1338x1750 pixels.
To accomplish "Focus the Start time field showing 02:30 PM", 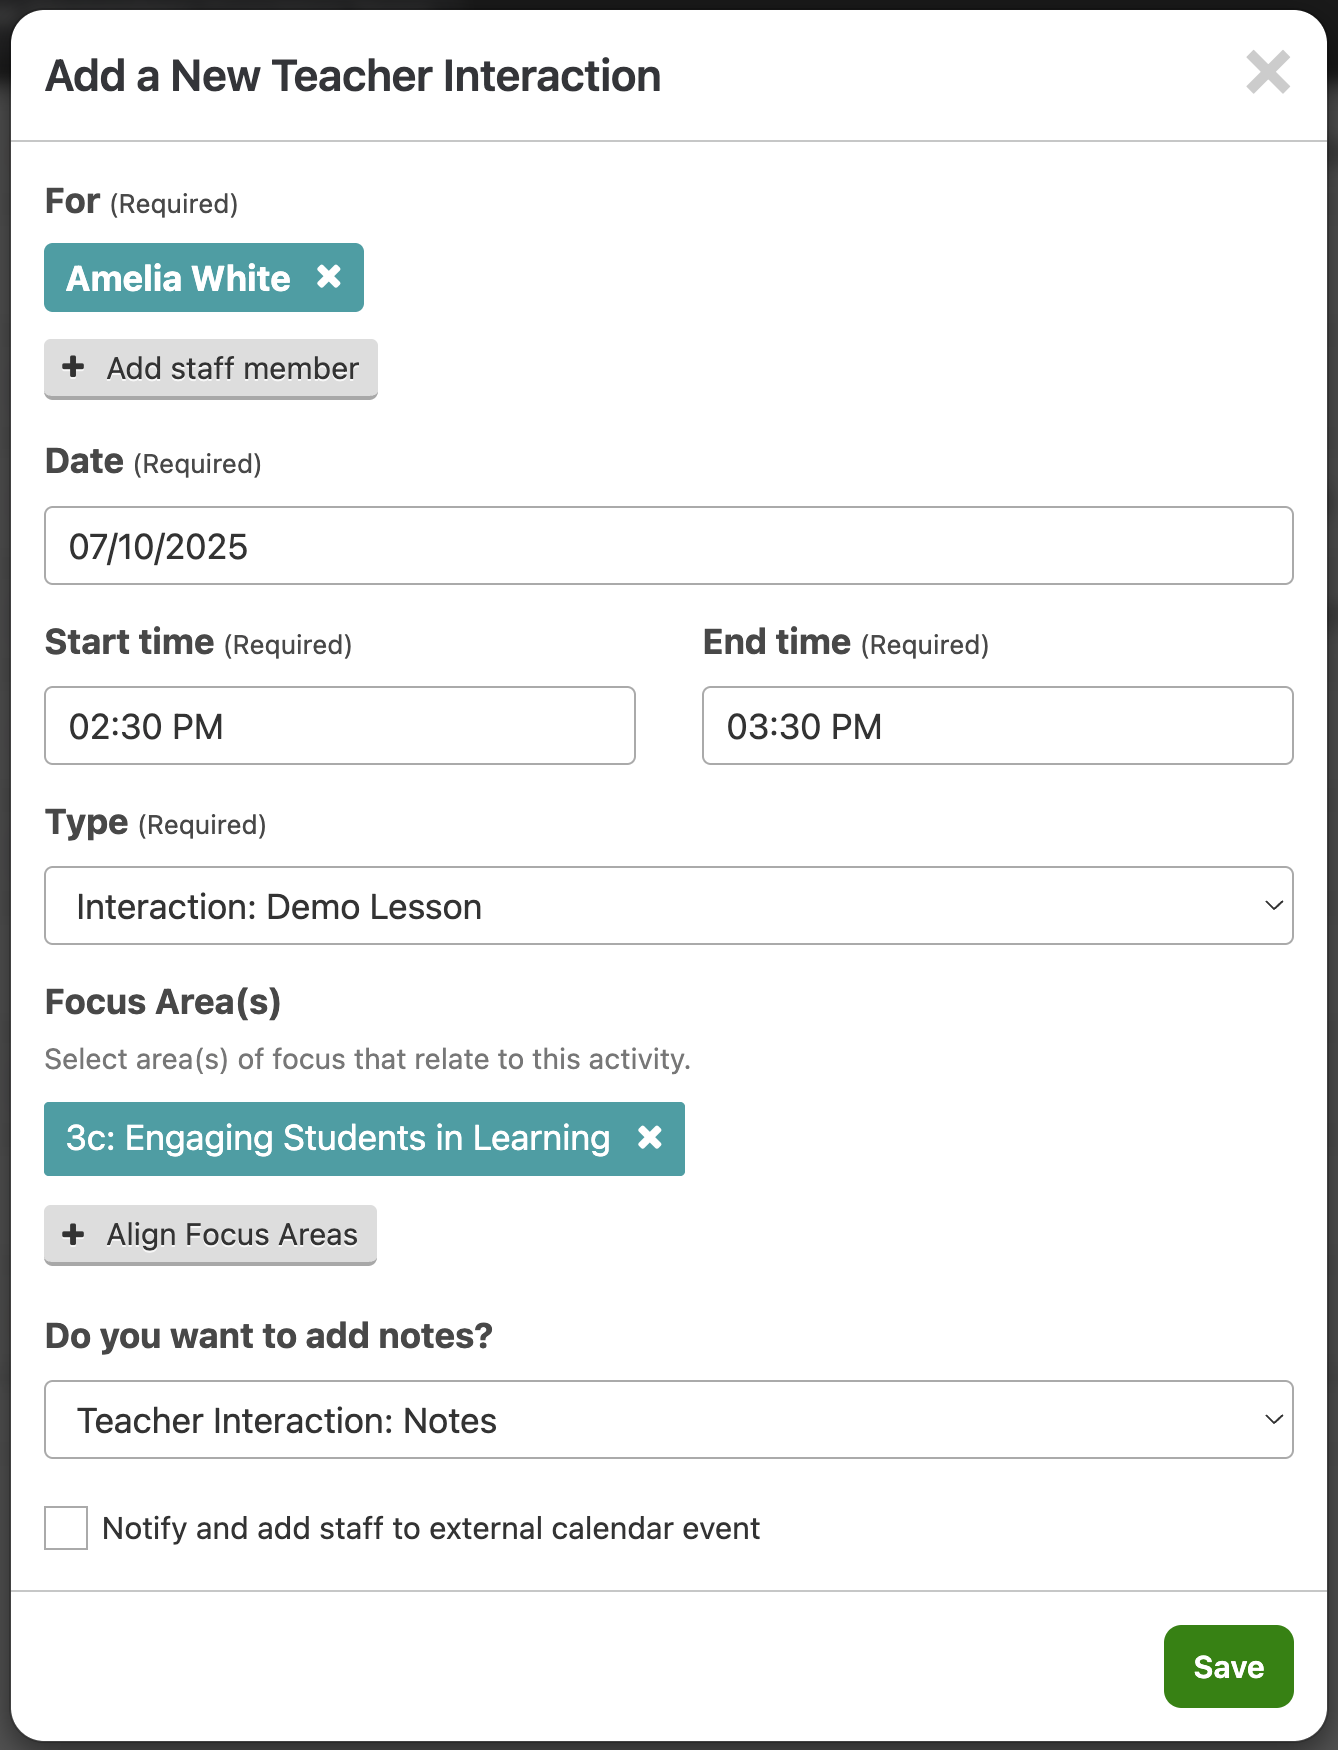I will [340, 726].
